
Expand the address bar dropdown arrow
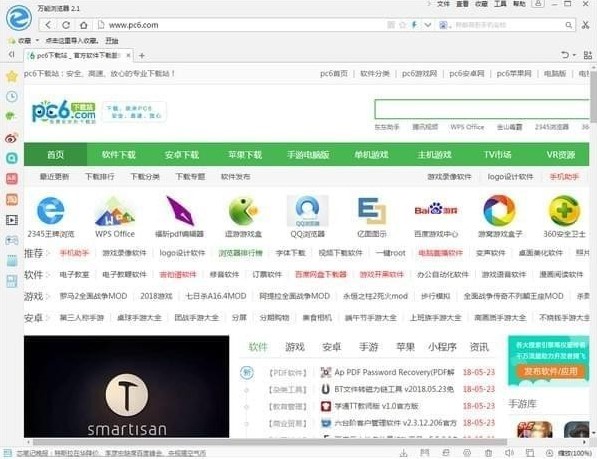(x=428, y=25)
